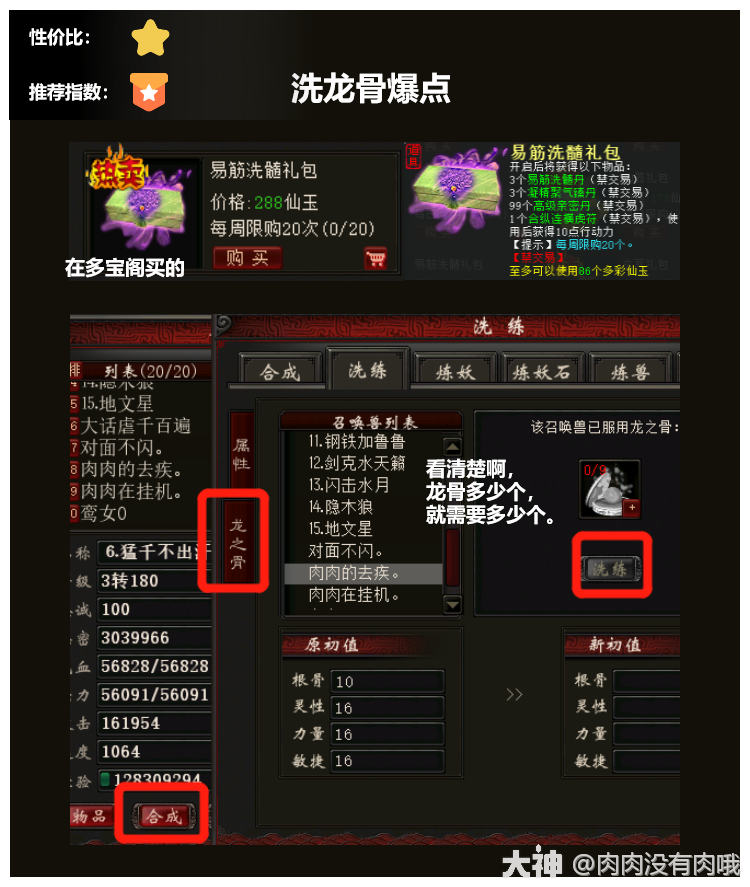Viewport: 750px width, 887px height.
Task: Click the orange shield recommendation badge
Action: click(149, 92)
